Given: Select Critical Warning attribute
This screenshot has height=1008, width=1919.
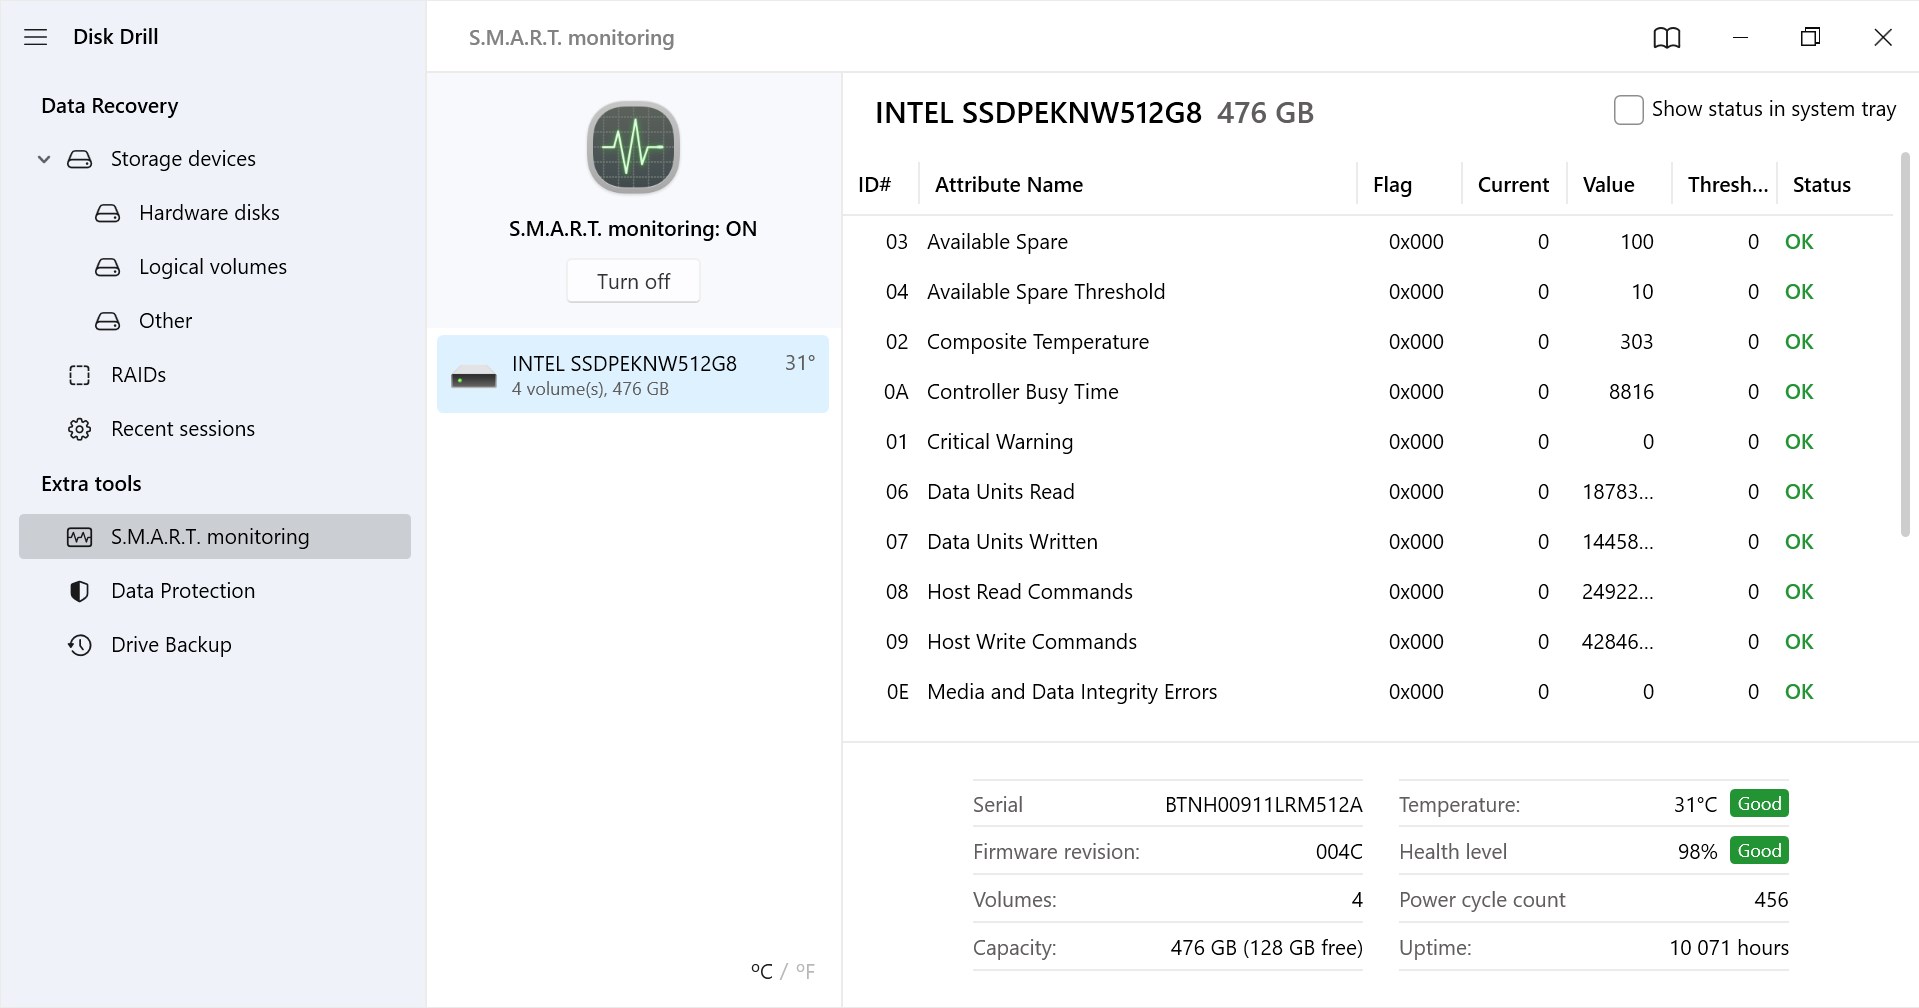Looking at the screenshot, I should pos(1367,442).
